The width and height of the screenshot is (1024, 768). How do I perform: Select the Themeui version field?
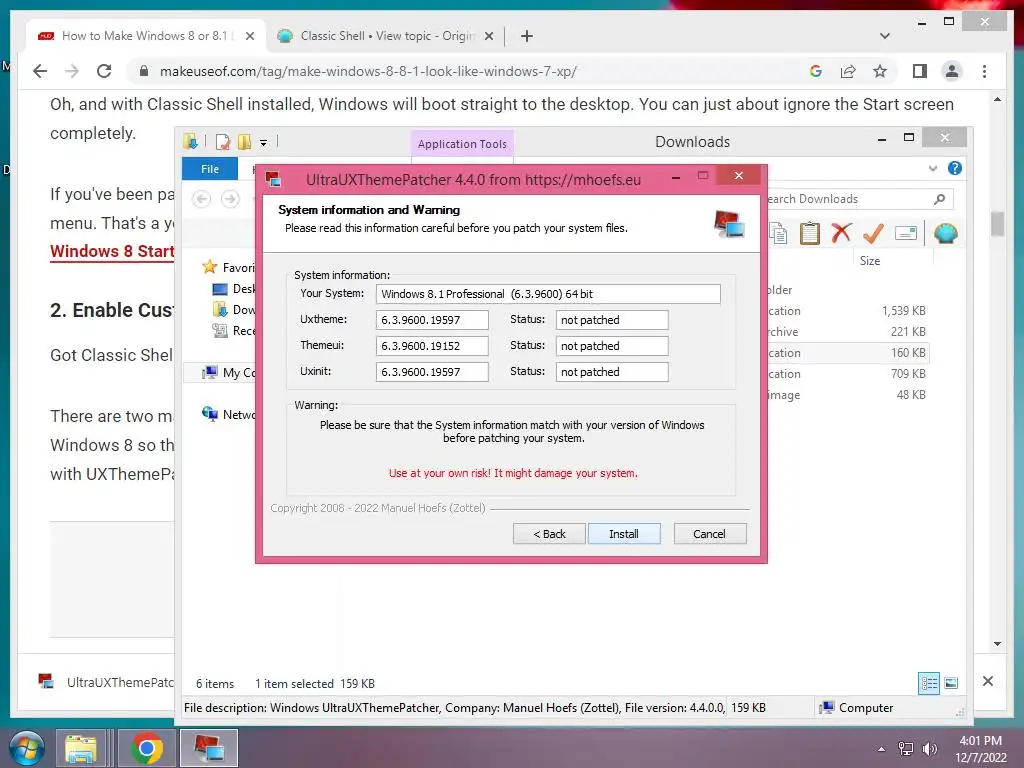432,345
